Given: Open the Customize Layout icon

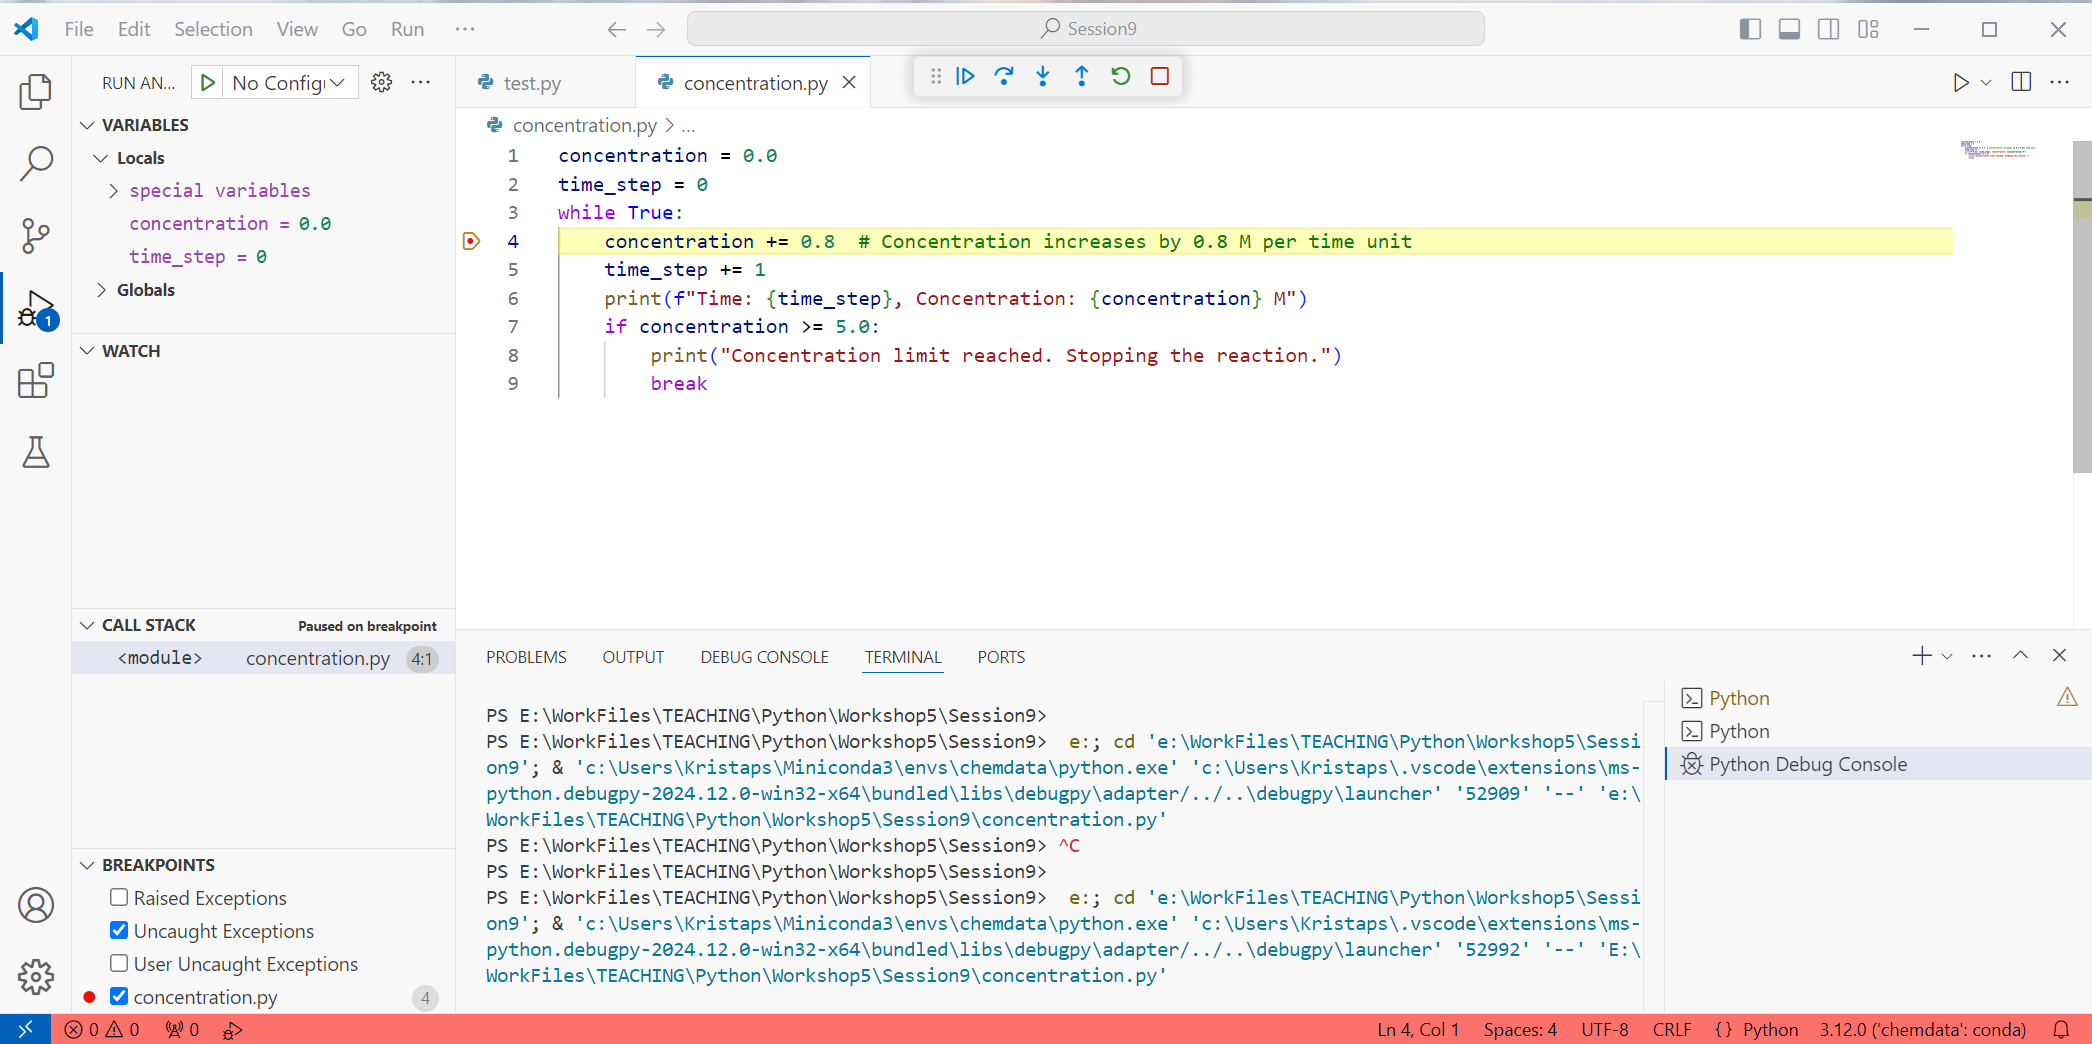Looking at the screenshot, I should [1868, 29].
